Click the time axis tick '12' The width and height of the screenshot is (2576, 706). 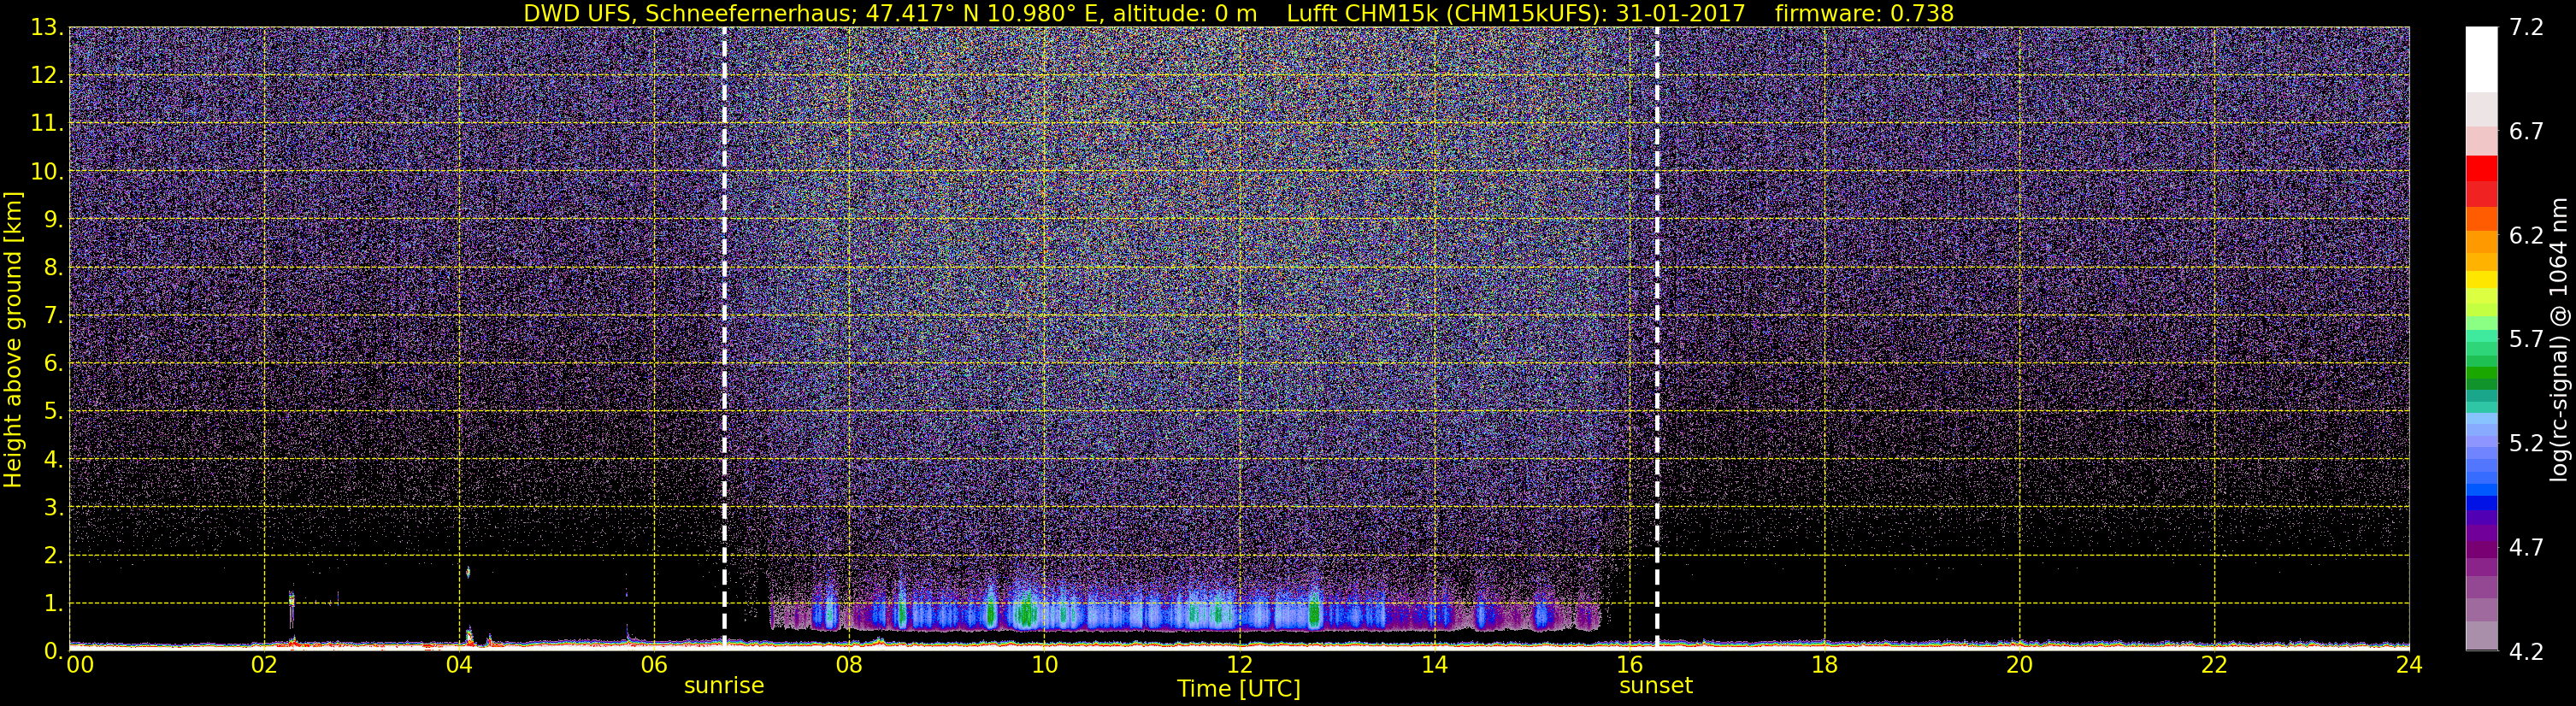click(x=1239, y=666)
